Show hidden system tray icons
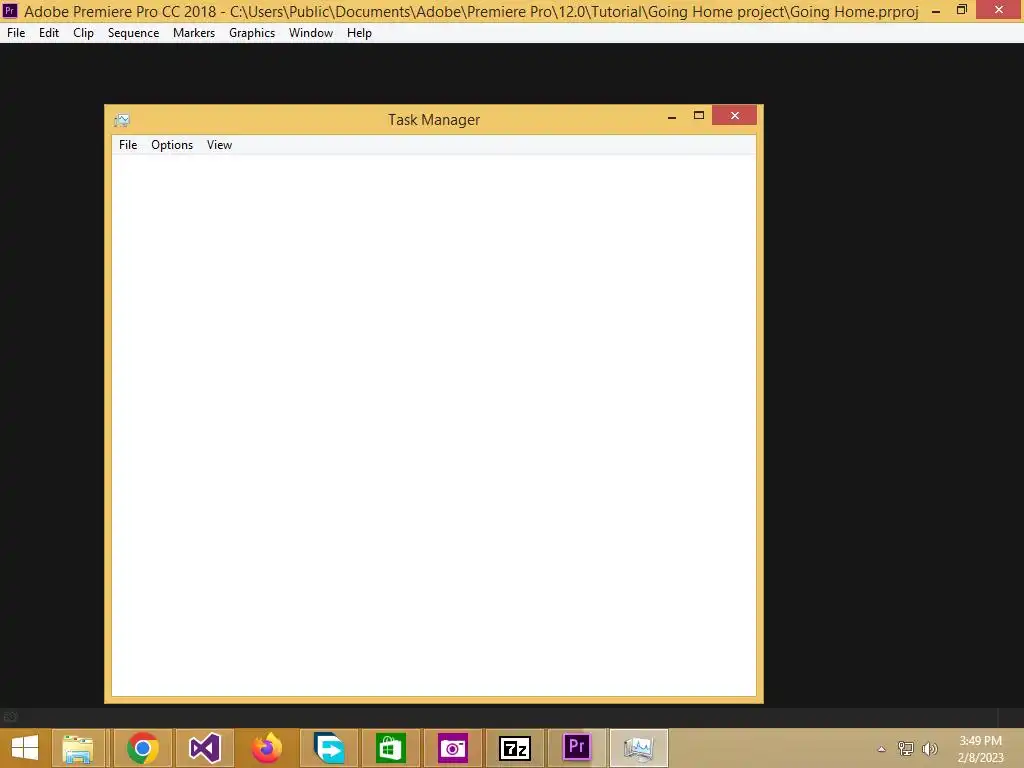 click(x=882, y=749)
